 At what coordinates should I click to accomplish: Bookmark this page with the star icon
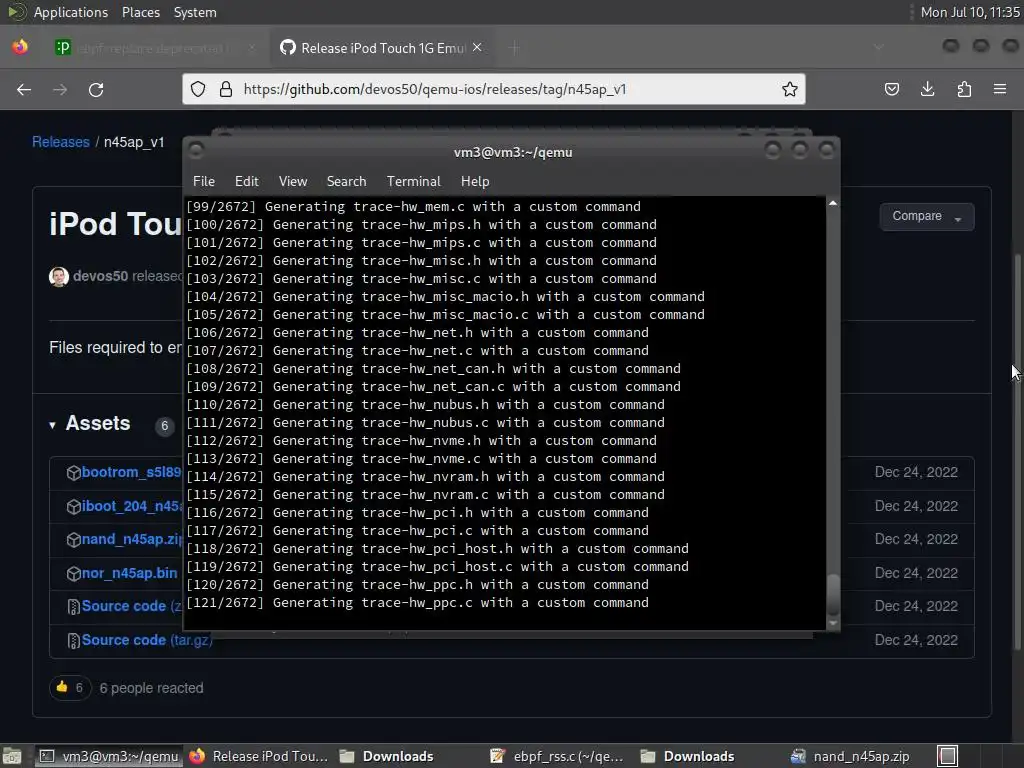click(x=790, y=89)
